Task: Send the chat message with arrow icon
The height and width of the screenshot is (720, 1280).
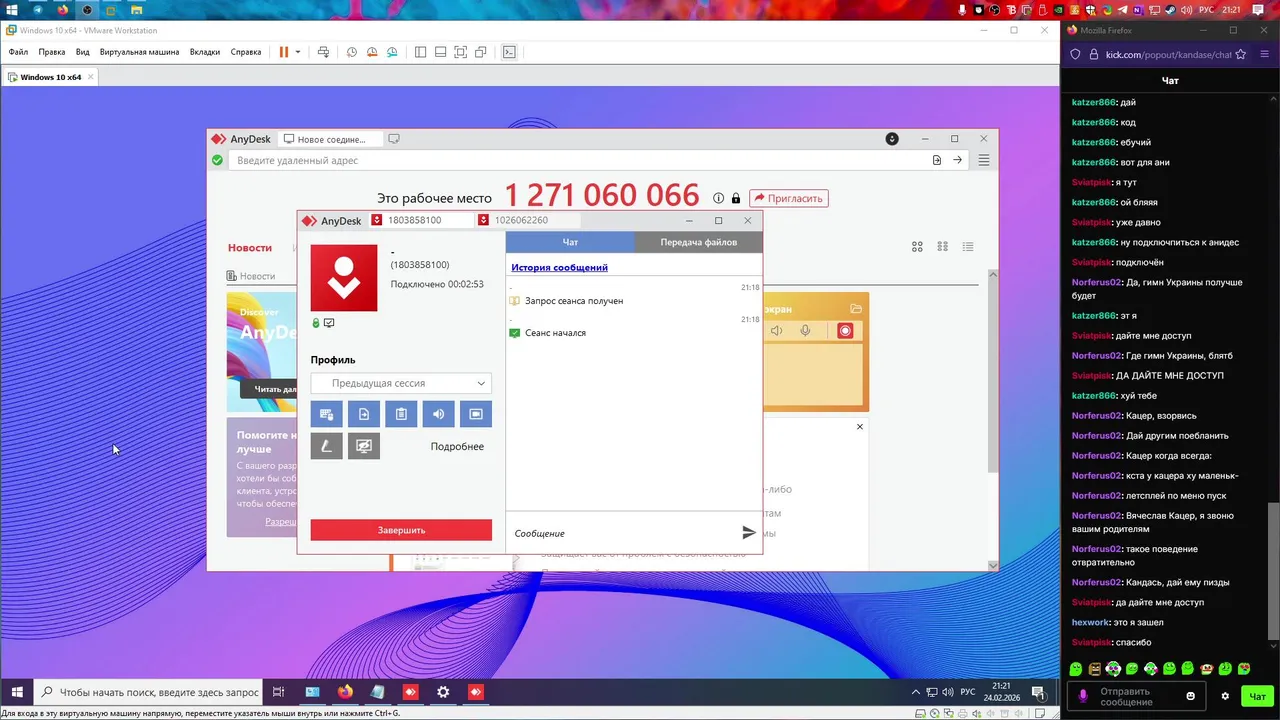Action: pos(749,533)
